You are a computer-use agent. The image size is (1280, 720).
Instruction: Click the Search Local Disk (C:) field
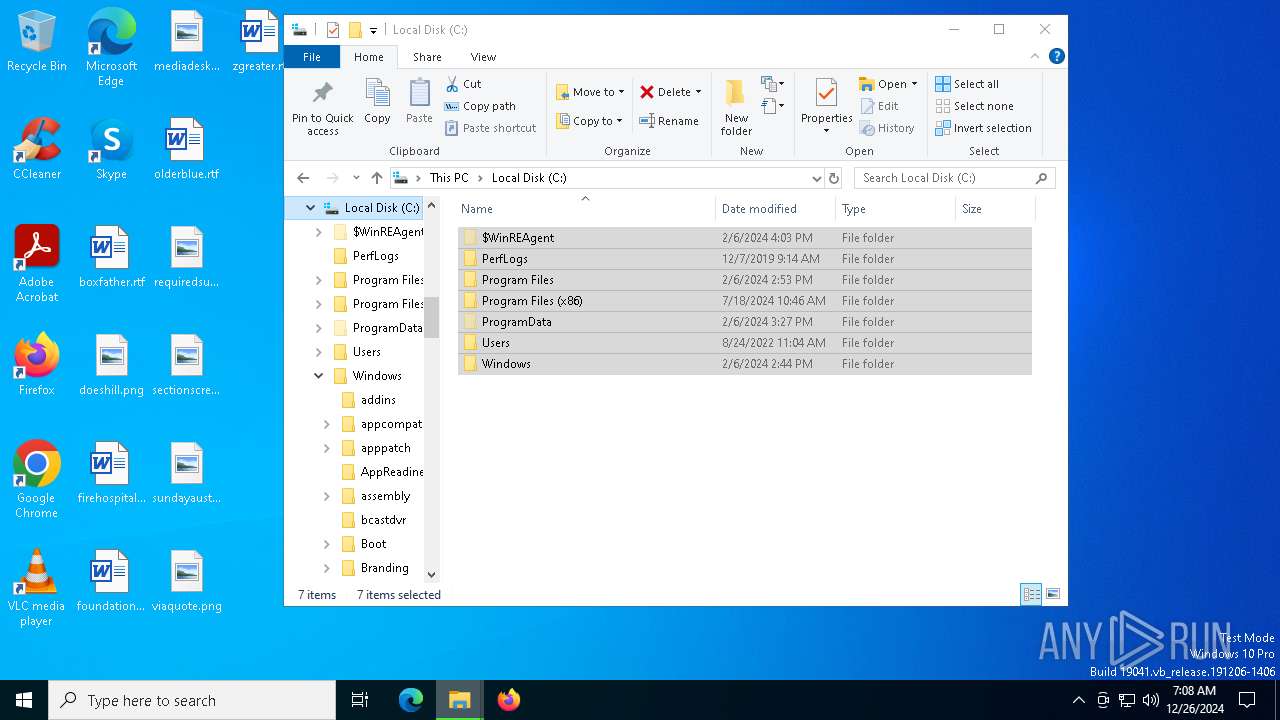pyautogui.click(x=954, y=178)
